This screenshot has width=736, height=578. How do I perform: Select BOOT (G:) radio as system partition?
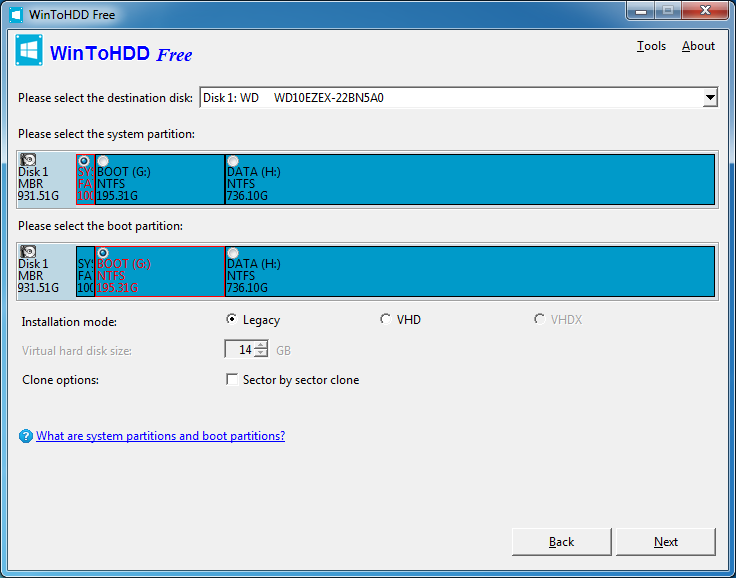[103, 161]
